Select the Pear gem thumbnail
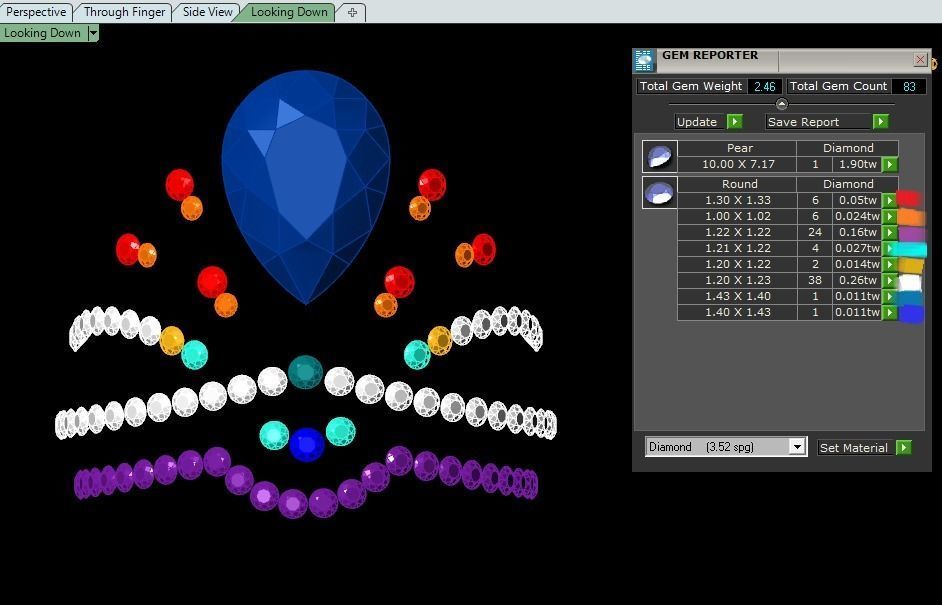 click(660, 157)
